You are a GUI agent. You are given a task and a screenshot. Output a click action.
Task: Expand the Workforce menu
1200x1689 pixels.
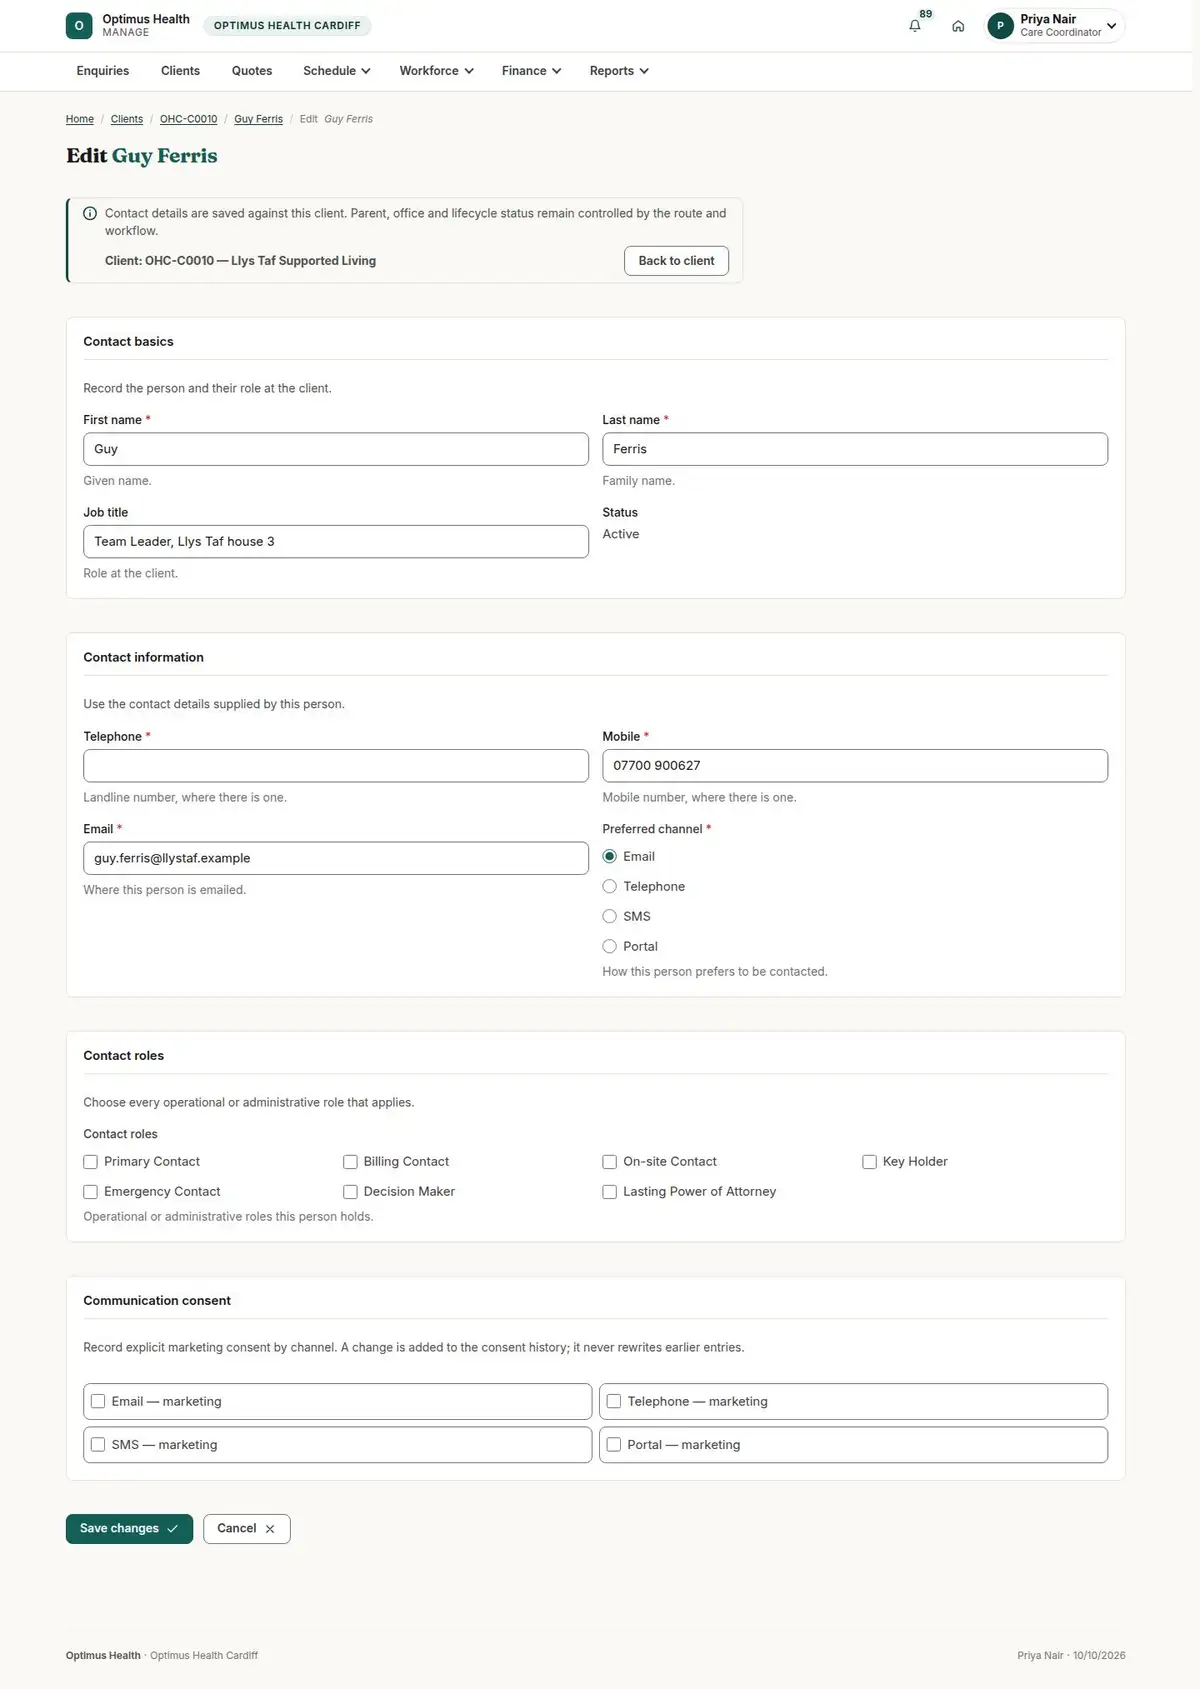pyautogui.click(x=437, y=71)
